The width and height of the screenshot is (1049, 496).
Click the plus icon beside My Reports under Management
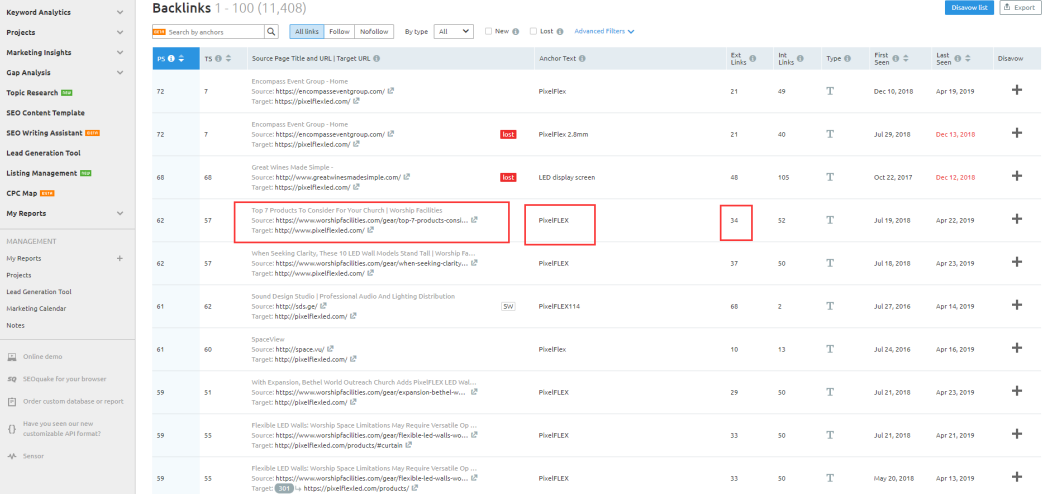(120, 258)
